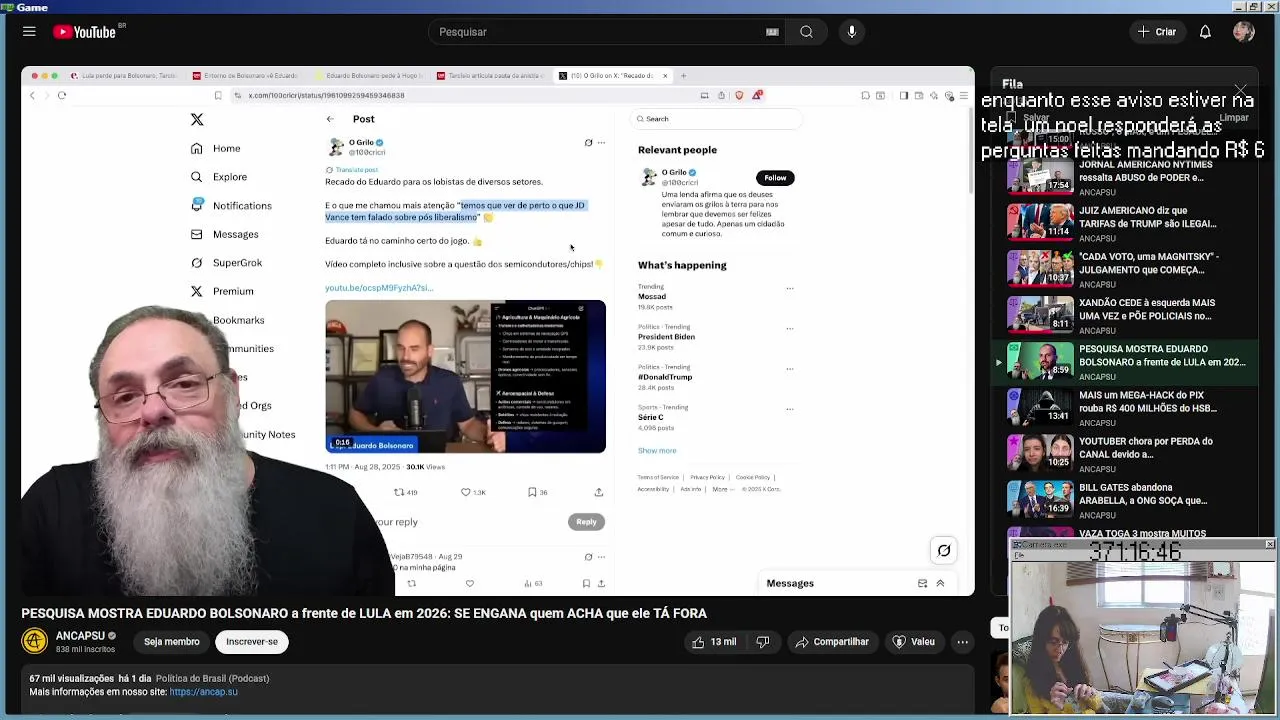1280x720 pixels.
Task: Click the gray Reply button
Action: (x=586, y=522)
